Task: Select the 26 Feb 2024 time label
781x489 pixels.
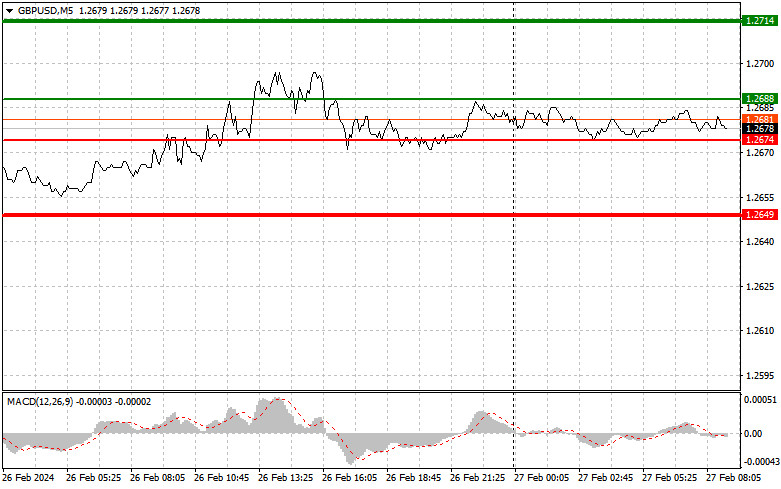Action: (28, 478)
